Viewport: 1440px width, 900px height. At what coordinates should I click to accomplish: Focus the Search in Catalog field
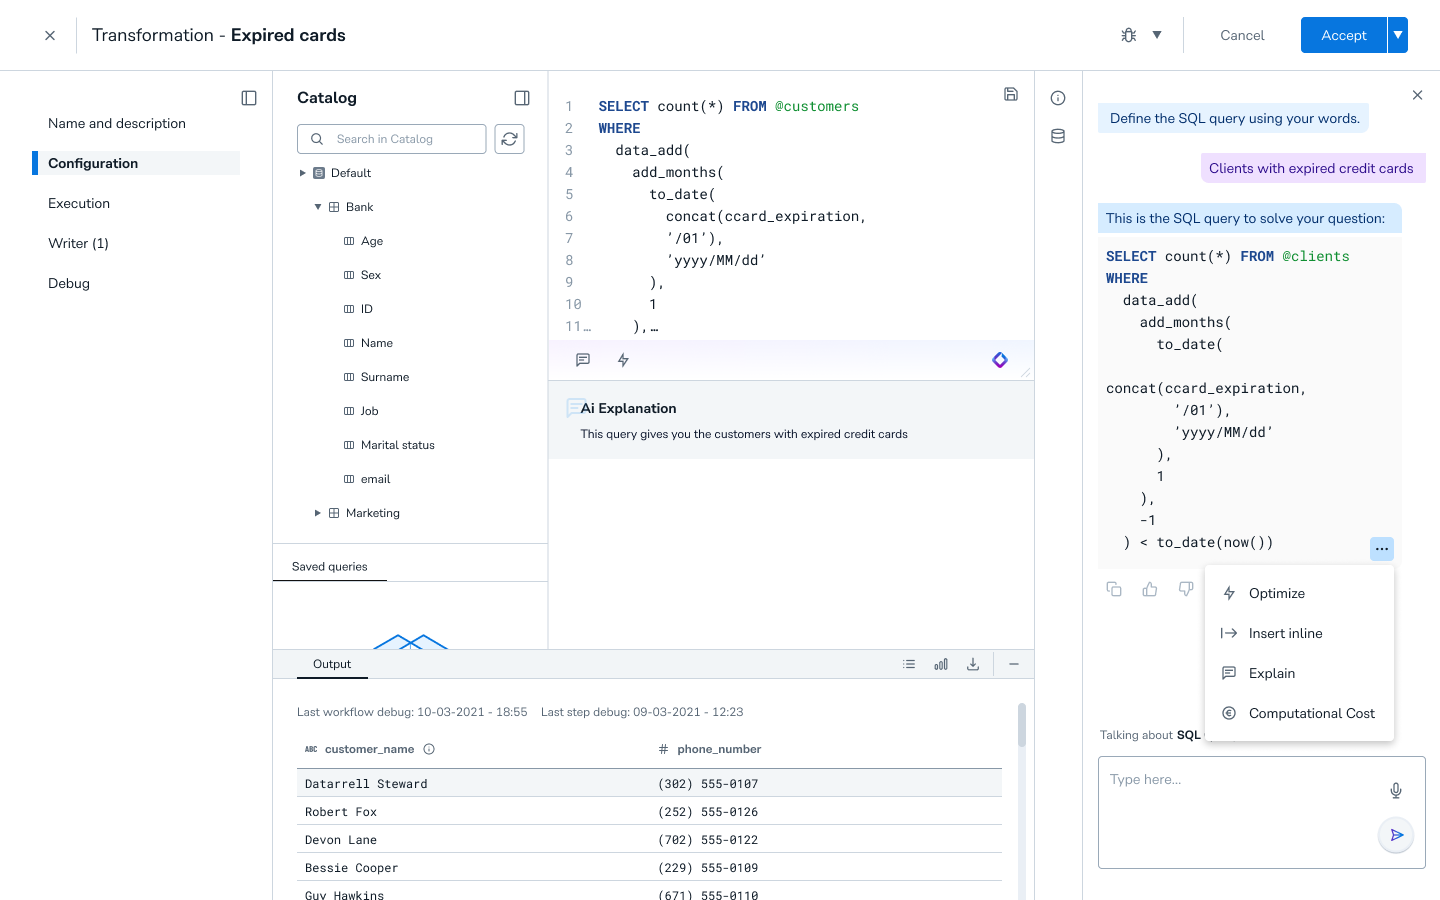400,139
